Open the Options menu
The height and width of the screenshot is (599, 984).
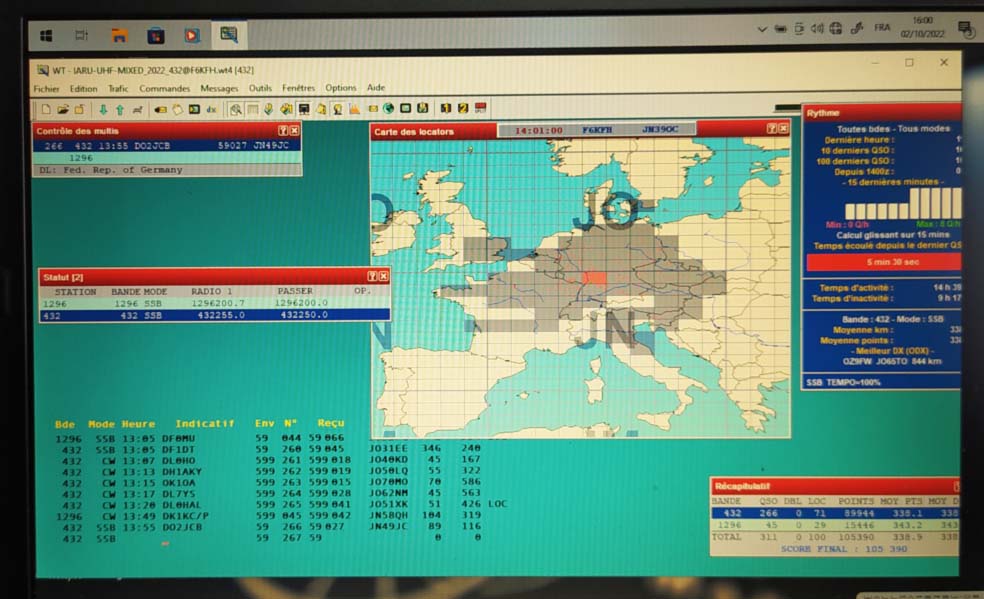(340, 89)
